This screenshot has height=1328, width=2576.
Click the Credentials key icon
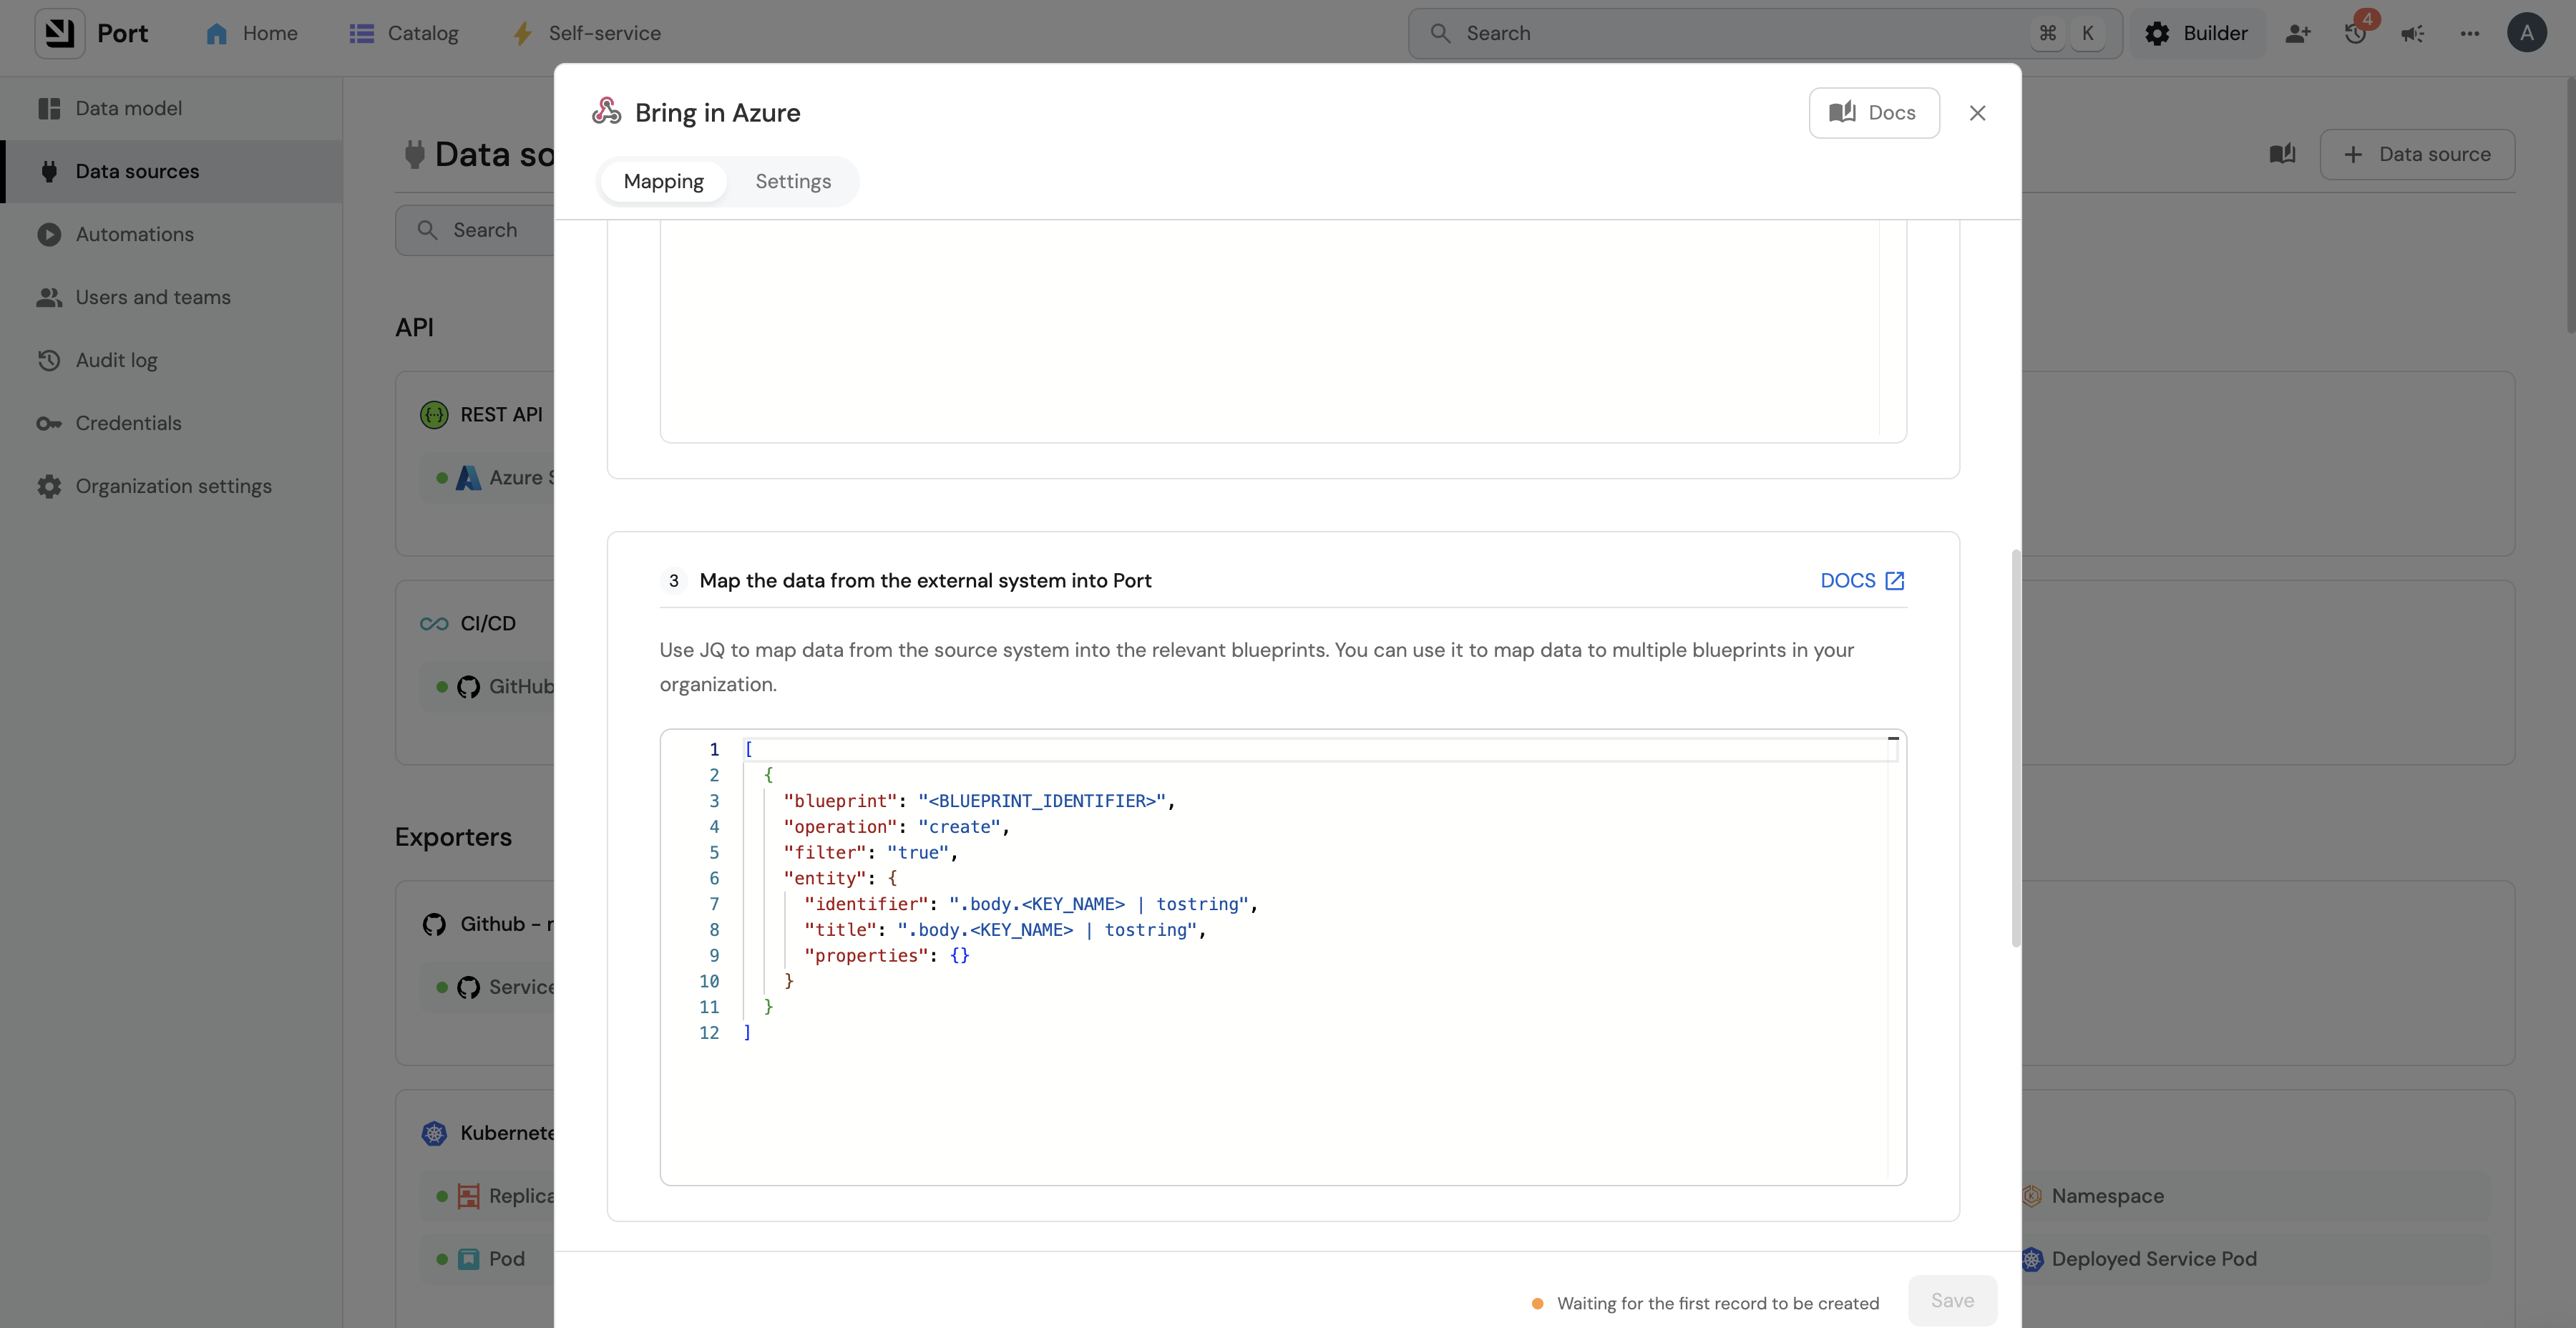click(49, 423)
